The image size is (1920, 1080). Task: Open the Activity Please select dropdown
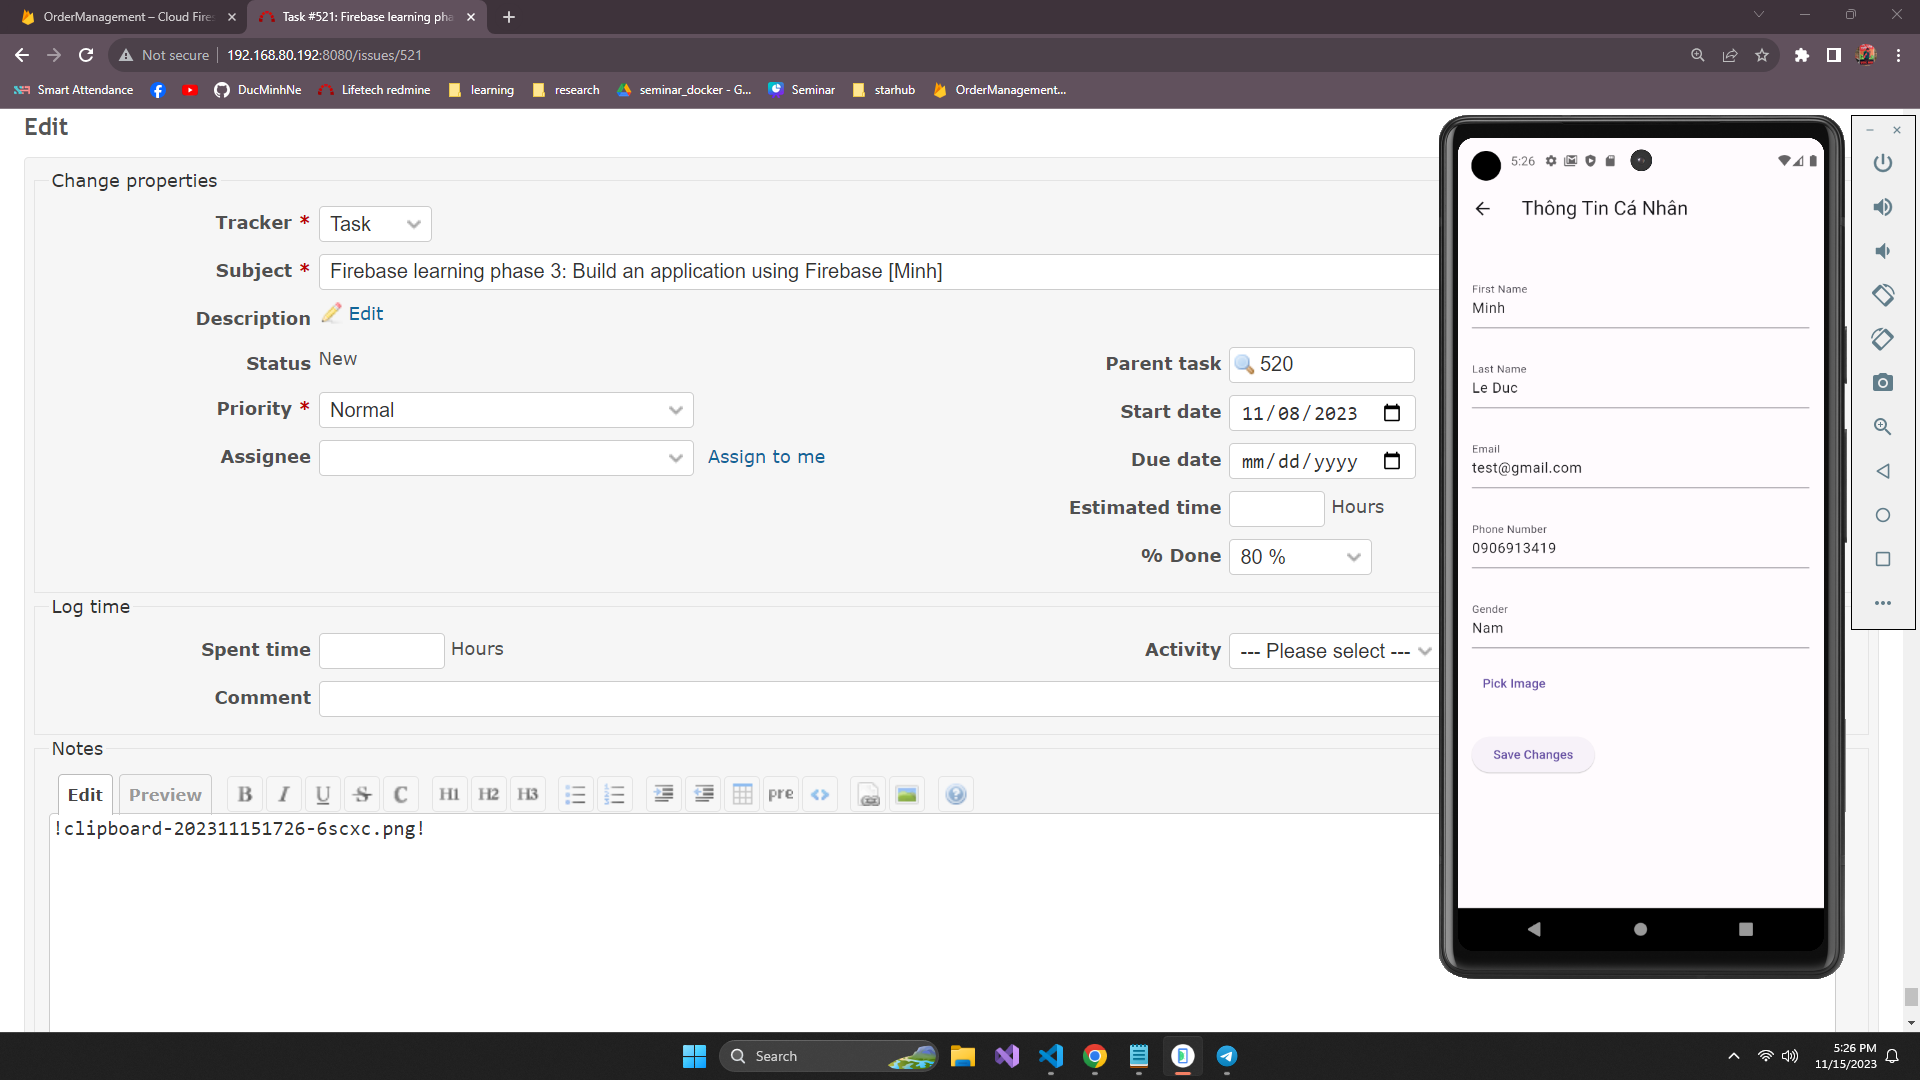(1335, 651)
